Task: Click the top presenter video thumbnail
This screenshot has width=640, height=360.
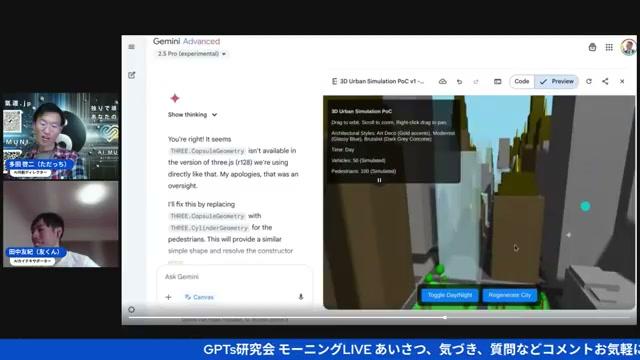Action: 61,137
